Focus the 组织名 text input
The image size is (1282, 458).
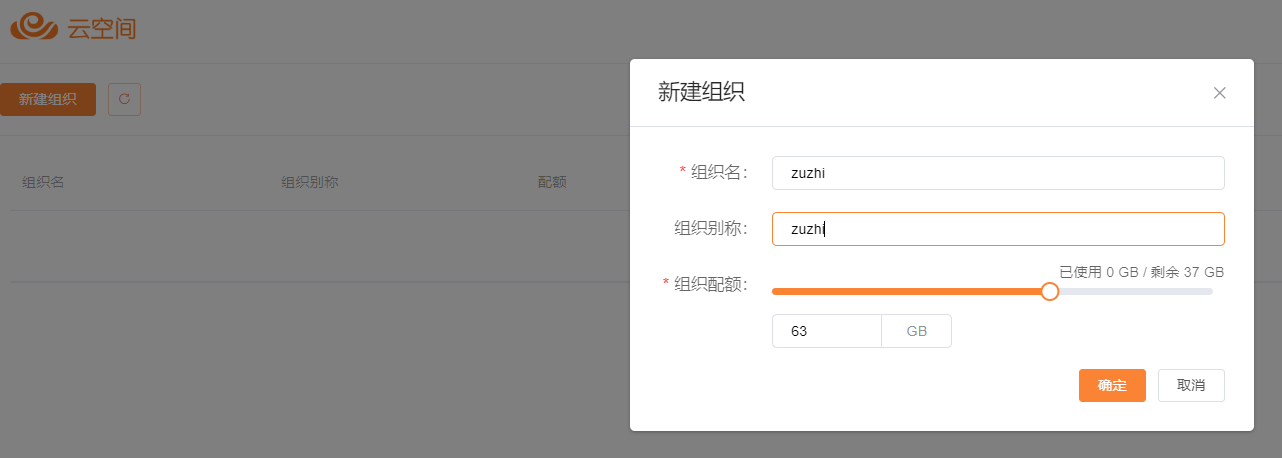998,173
